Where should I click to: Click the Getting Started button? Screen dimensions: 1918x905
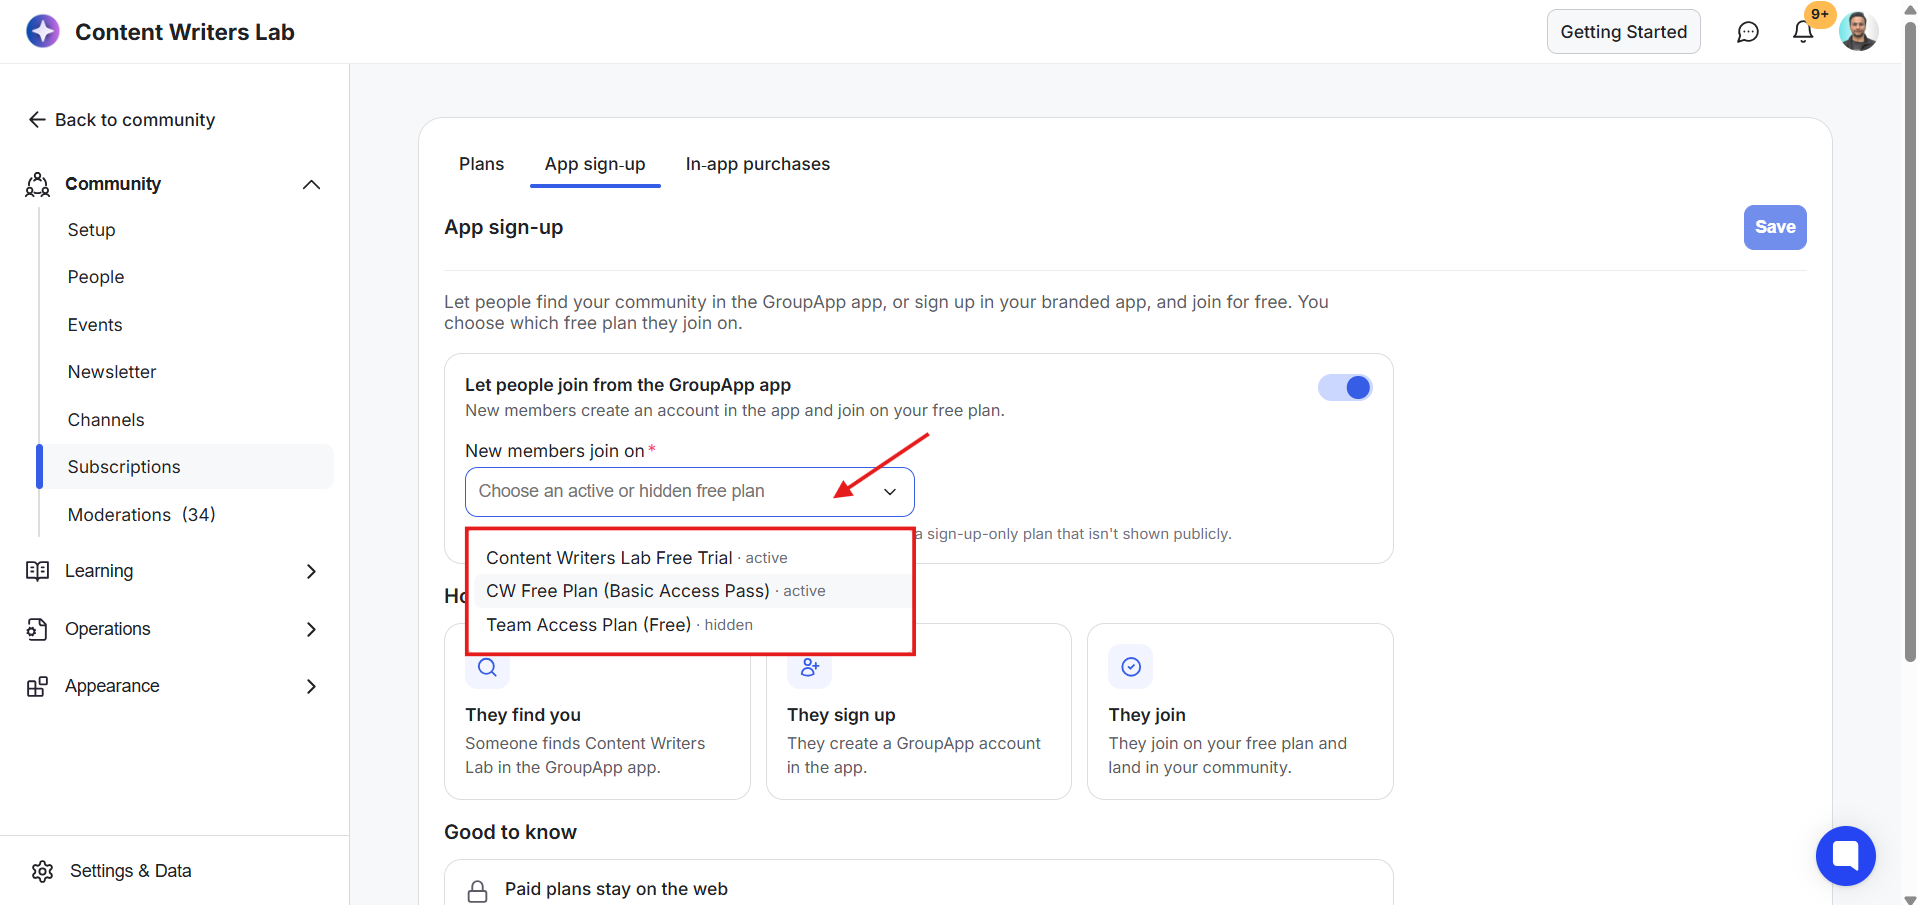click(x=1624, y=32)
